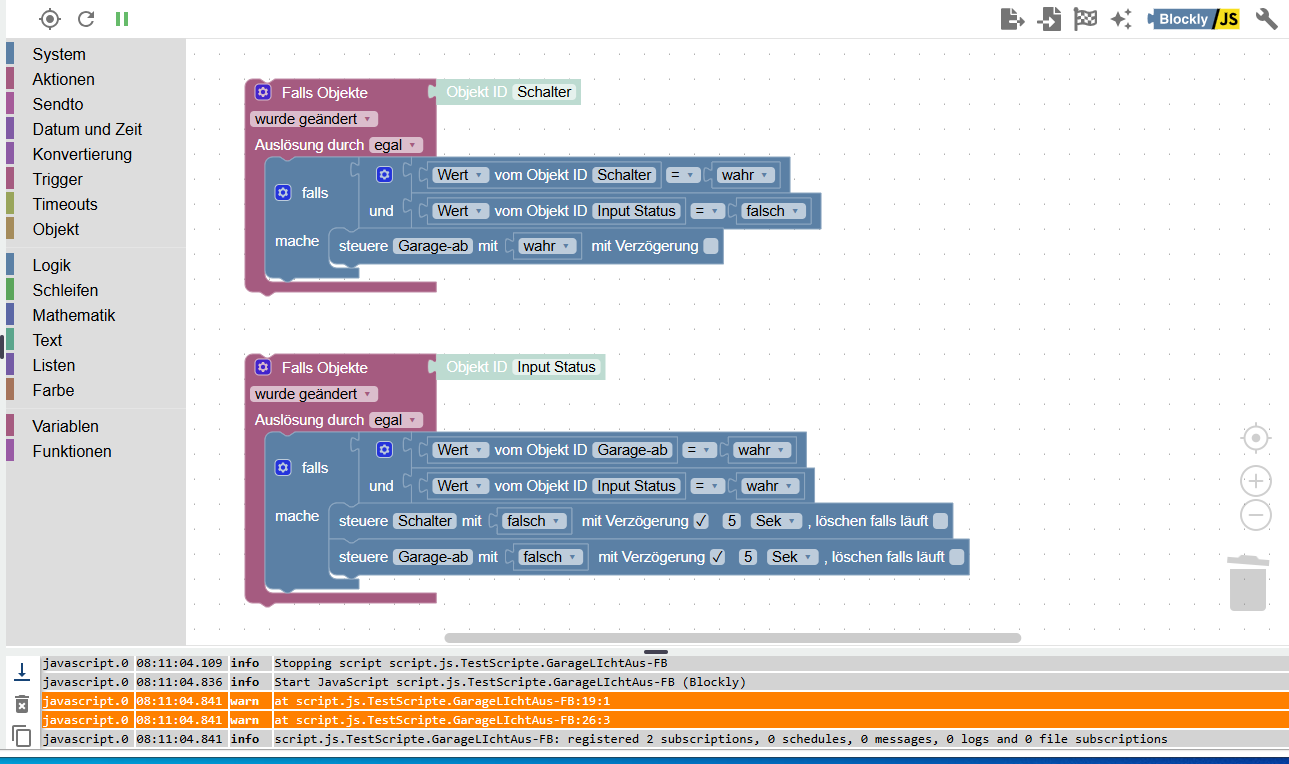
Task: Click warn log line GarageLIchtAus-FB:26:3
Action: pyautogui.click(x=664, y=720)
